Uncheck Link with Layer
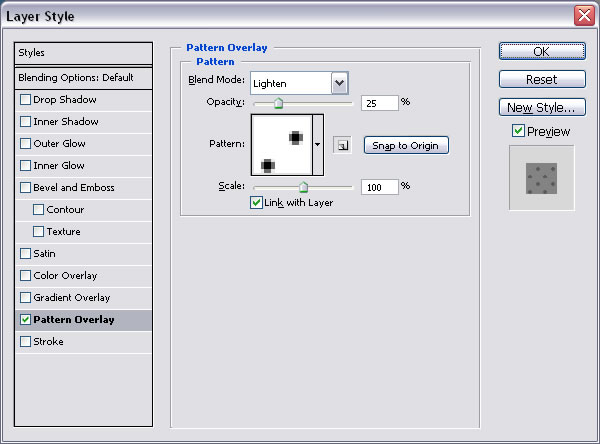This screenshot has height=444, width=600. 256,202
